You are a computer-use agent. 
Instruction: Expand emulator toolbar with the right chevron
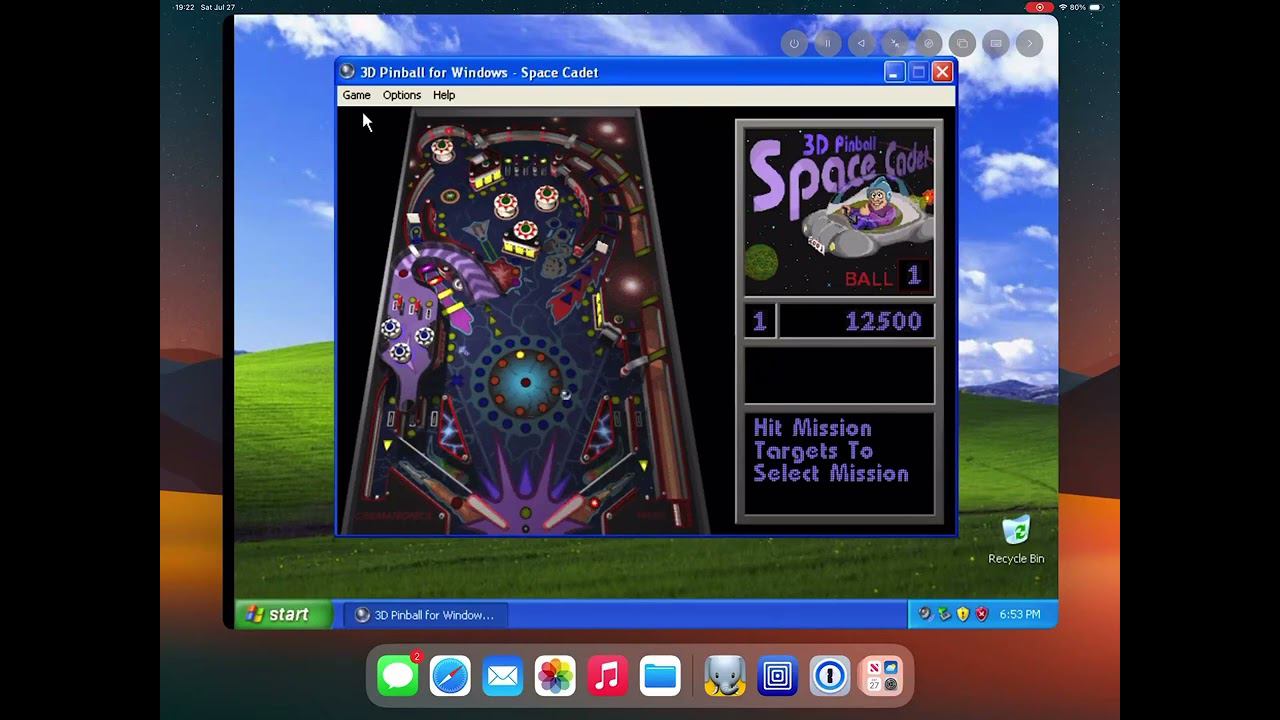click(x=1029, y=43)
